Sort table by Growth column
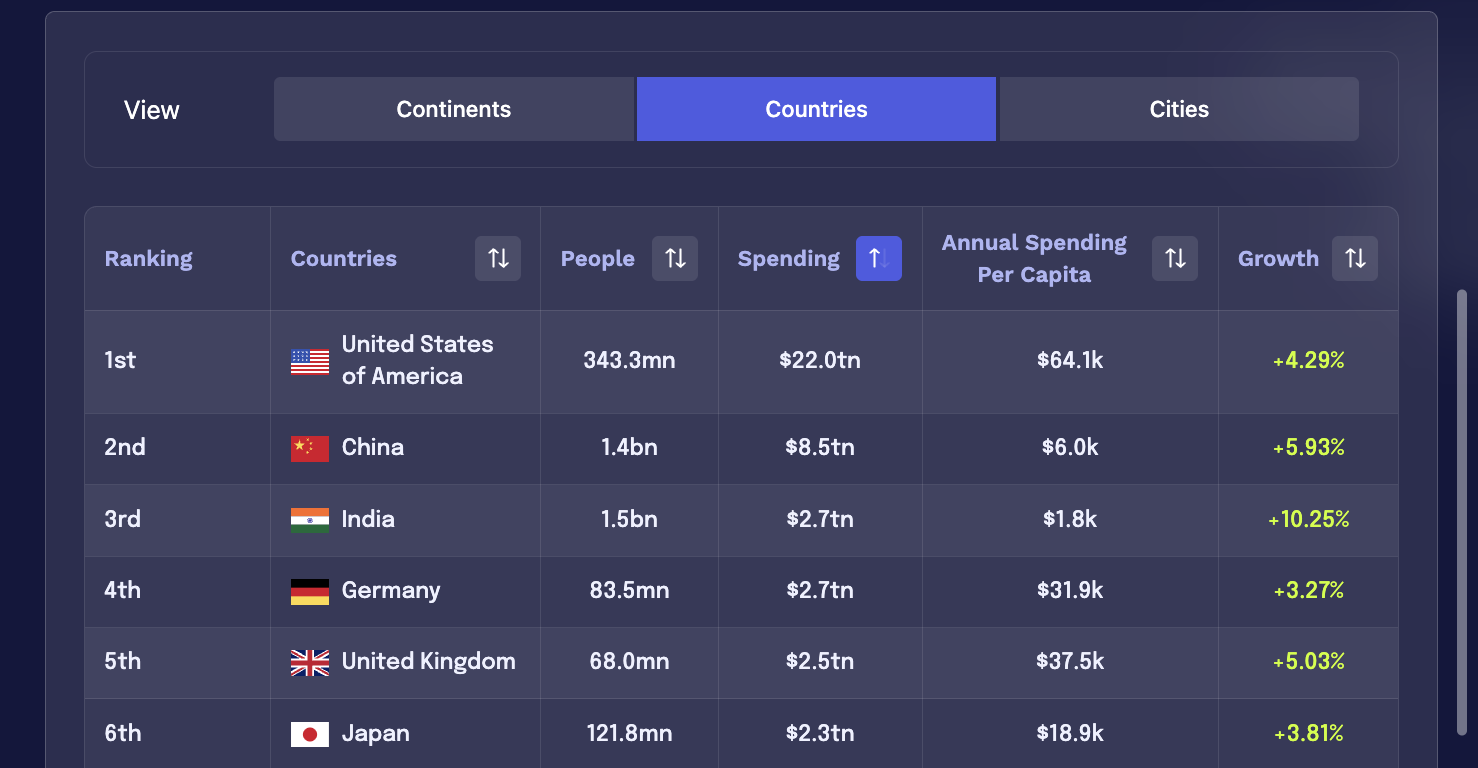The image size is (1478, 768). coord(1355,259)
